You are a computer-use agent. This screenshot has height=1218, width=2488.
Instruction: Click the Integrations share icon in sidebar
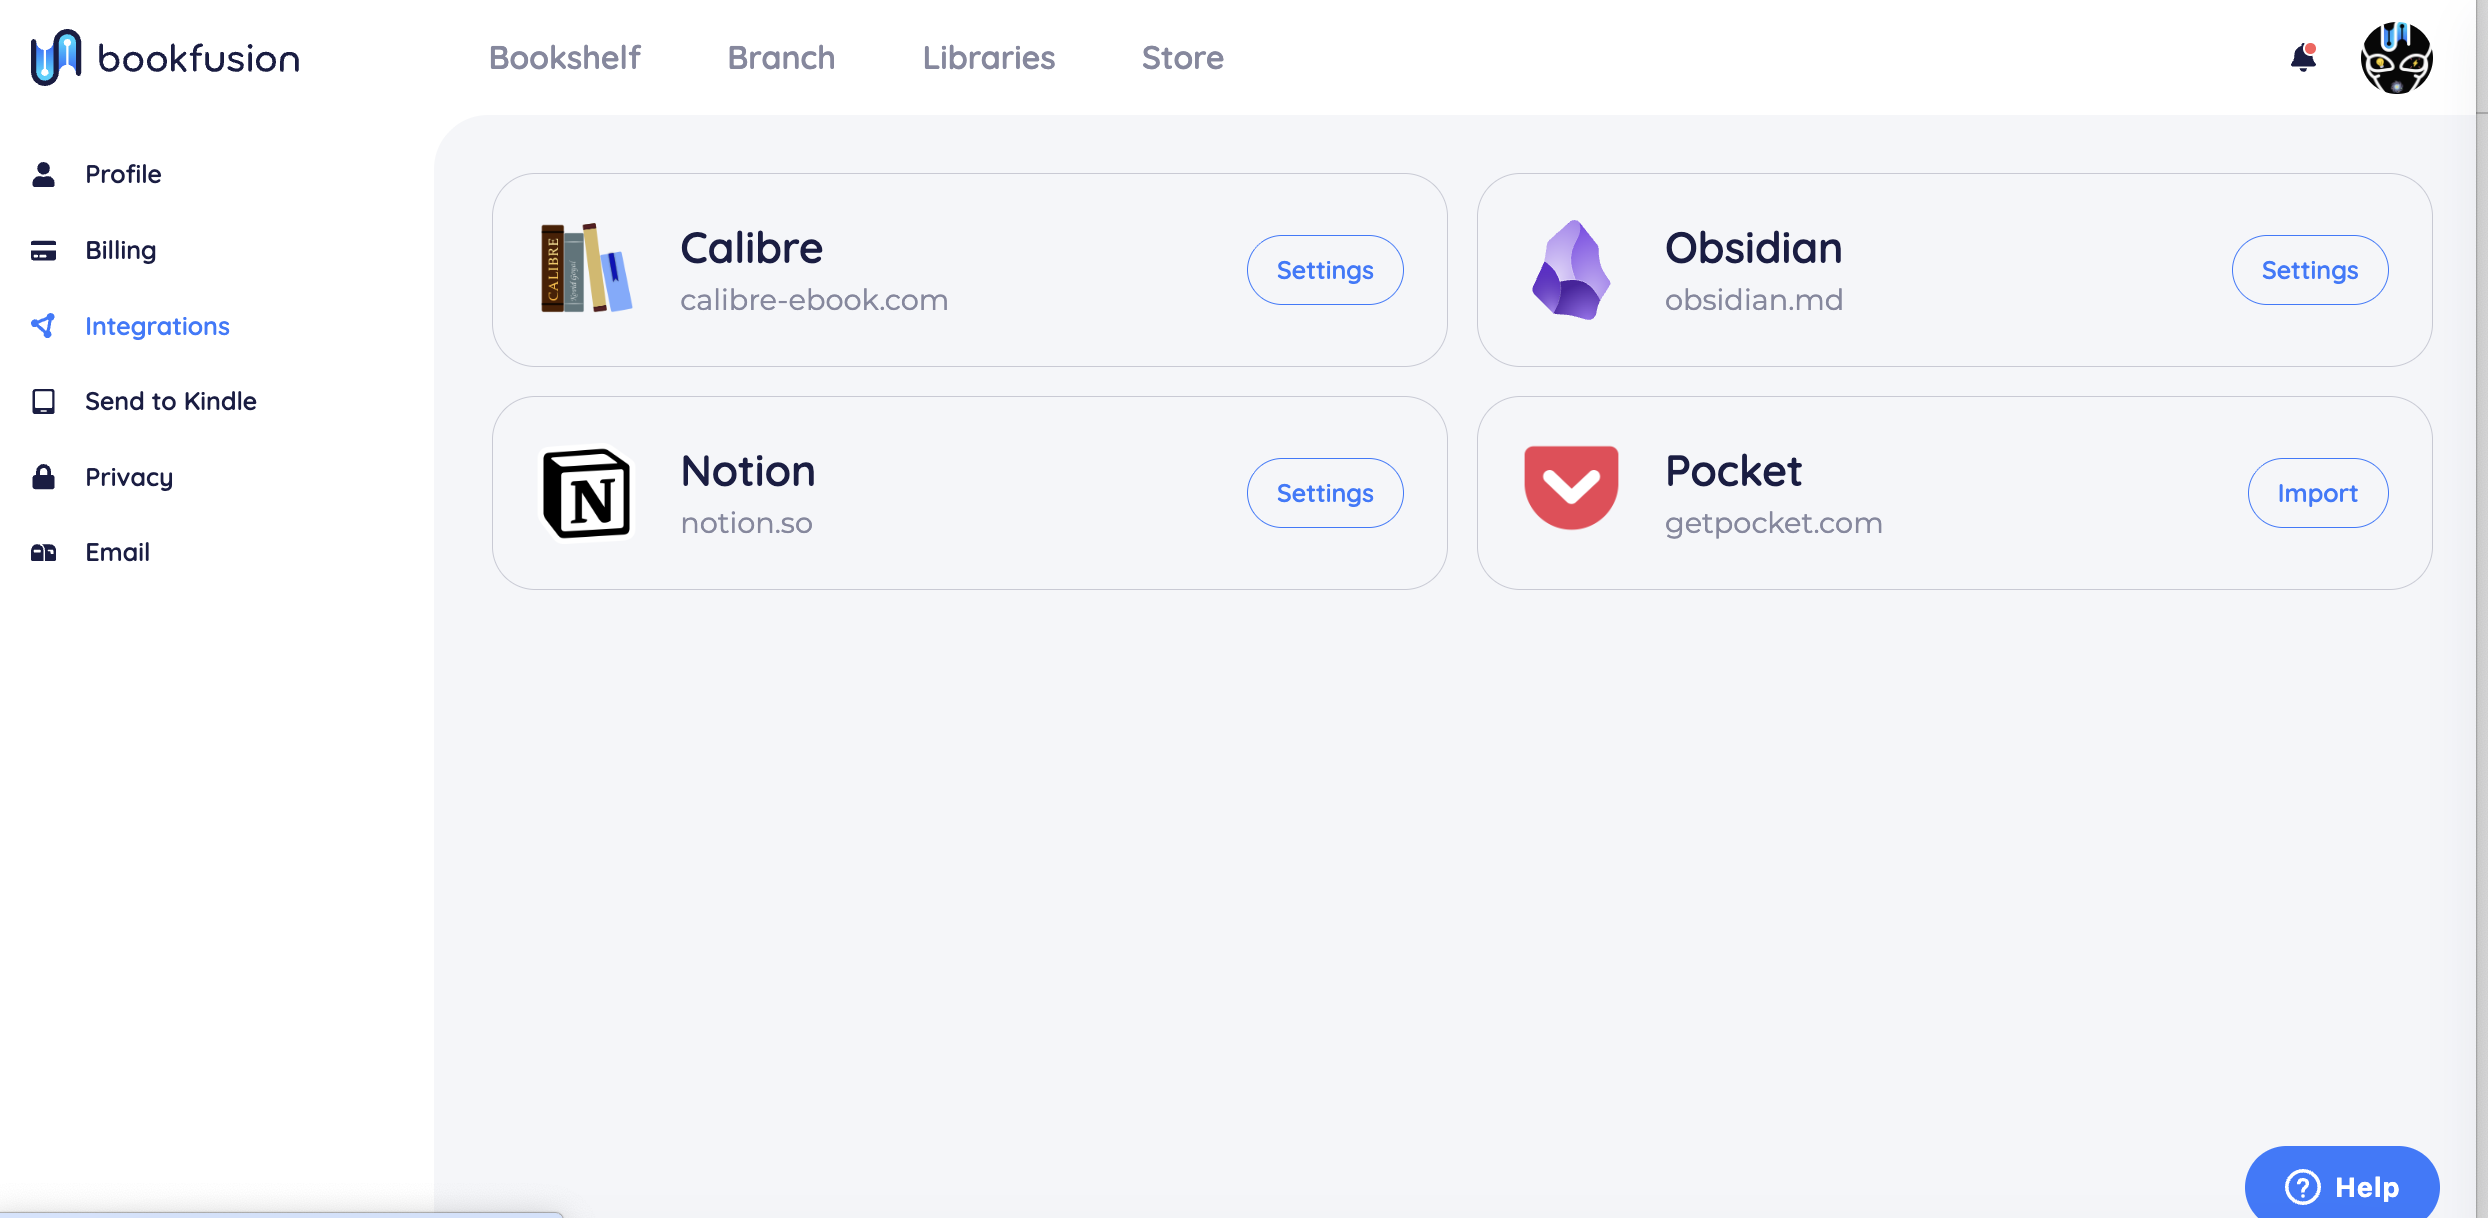click(x=43, y=326)
